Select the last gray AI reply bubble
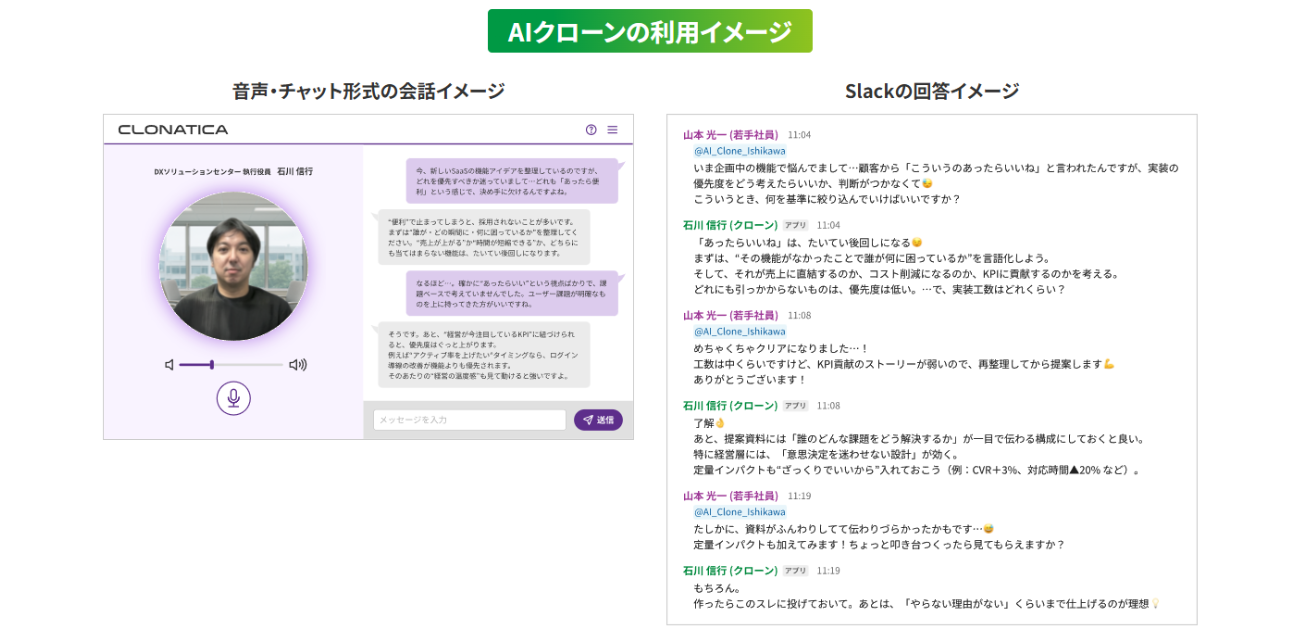This screenshot has height=636, width=1300. coord(483,354)
